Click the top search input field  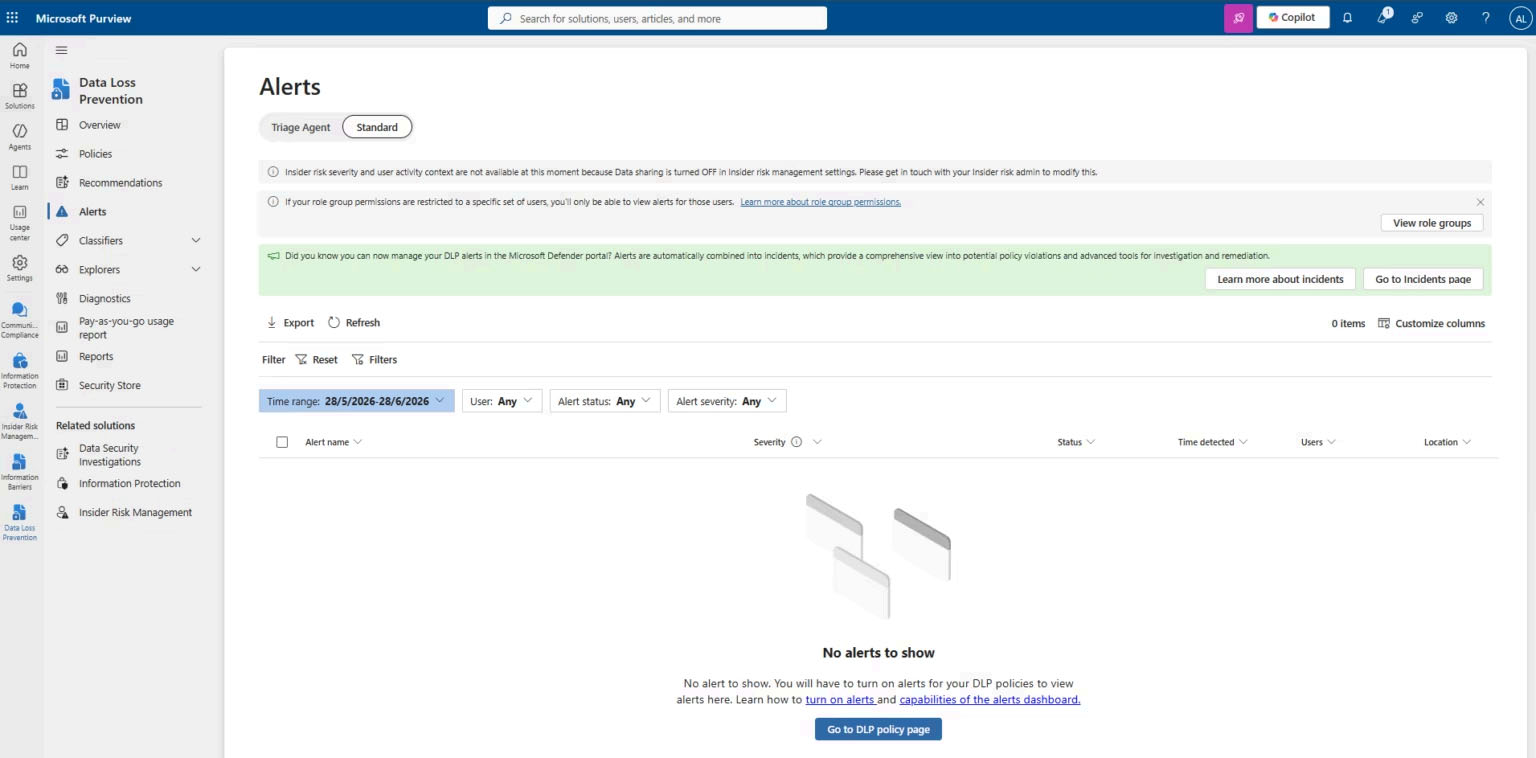[x=657, y=18]
